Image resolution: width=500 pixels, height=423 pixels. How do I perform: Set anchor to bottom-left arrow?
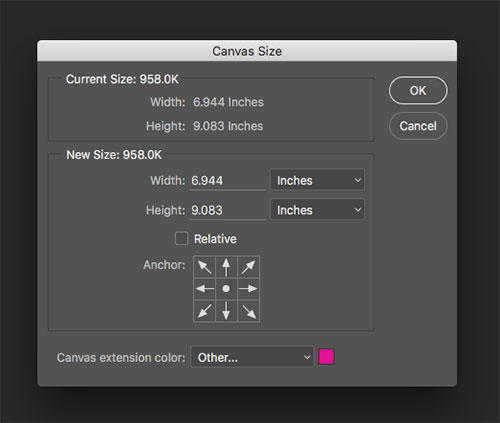coord(204,311)
